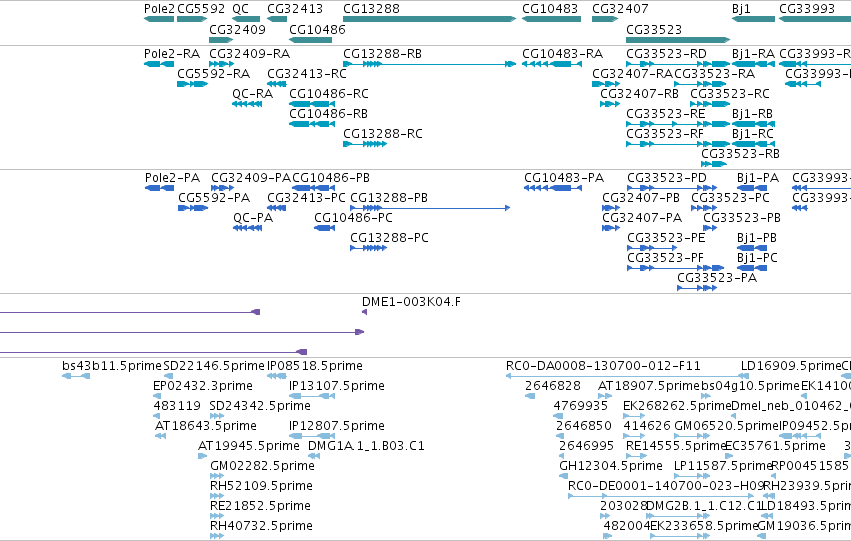Click the AT18643.5prime EST label
Screen dimensions: 851x541
tap(206, 427)
